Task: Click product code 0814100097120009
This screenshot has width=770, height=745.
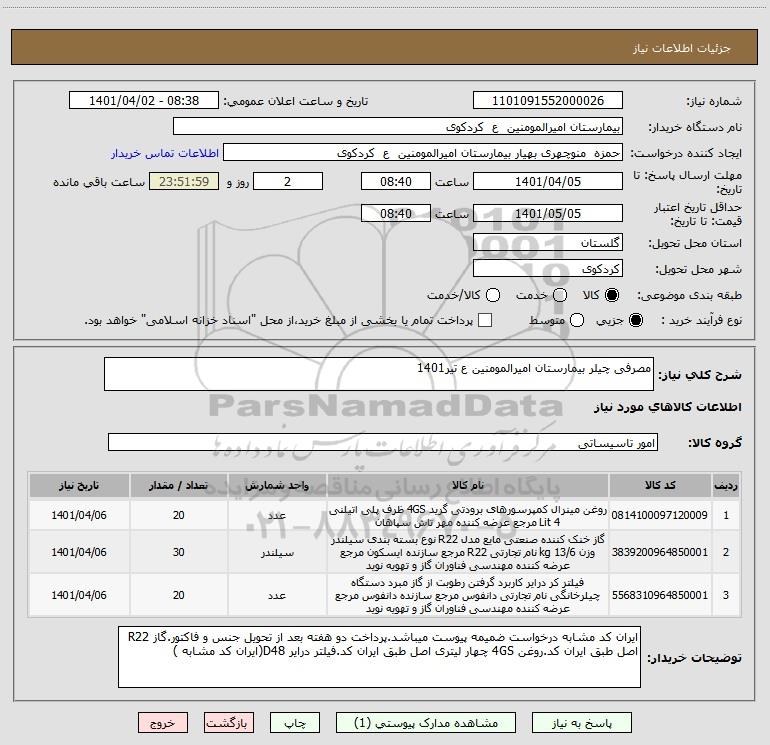Action: pos(660,515)
